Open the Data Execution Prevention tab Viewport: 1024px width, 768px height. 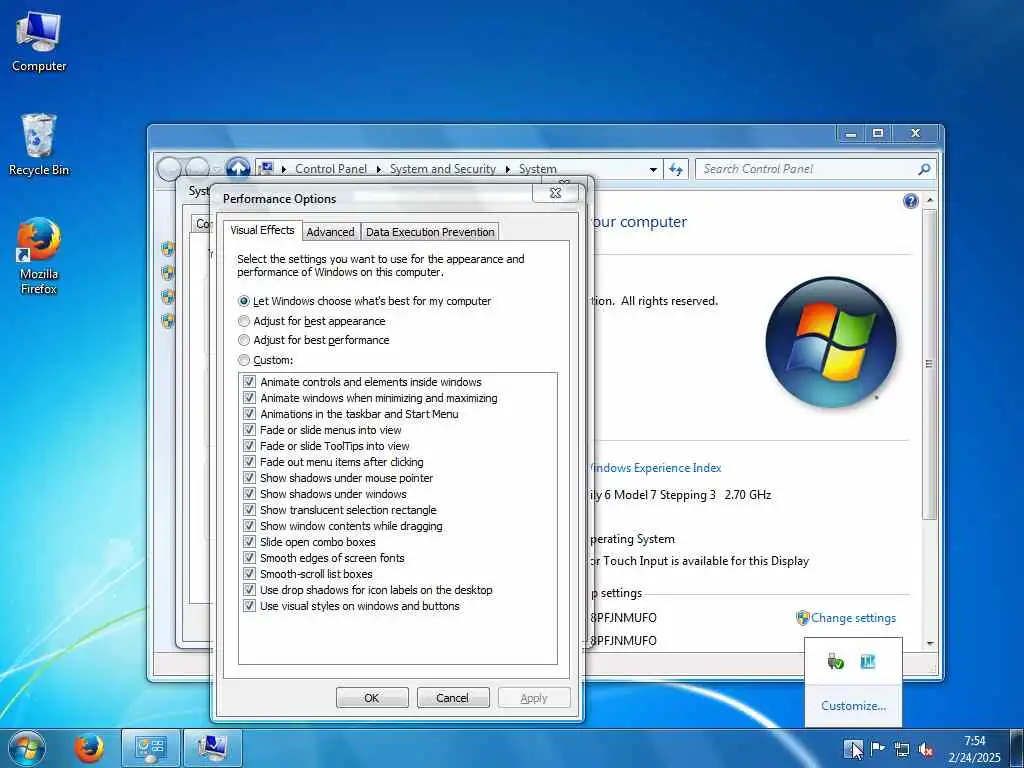(x=430, y=232)
